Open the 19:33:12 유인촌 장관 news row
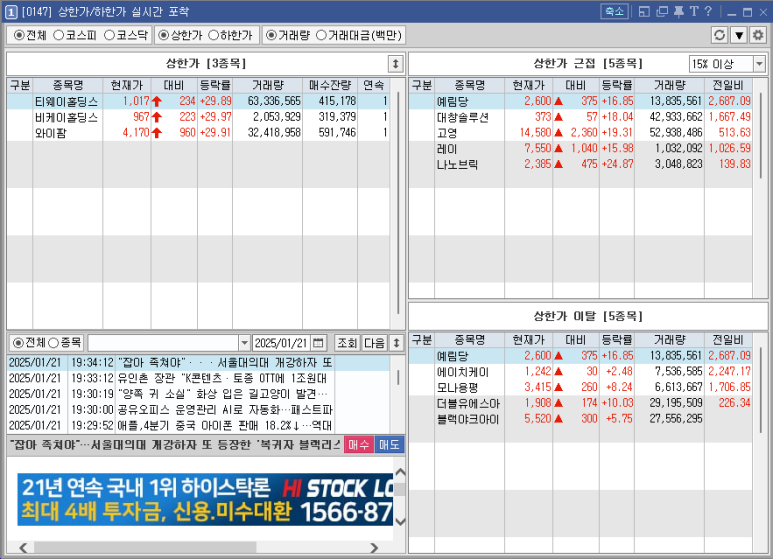Image resolution: width=773 pixels, height=559 pixels. click(198, 378)
